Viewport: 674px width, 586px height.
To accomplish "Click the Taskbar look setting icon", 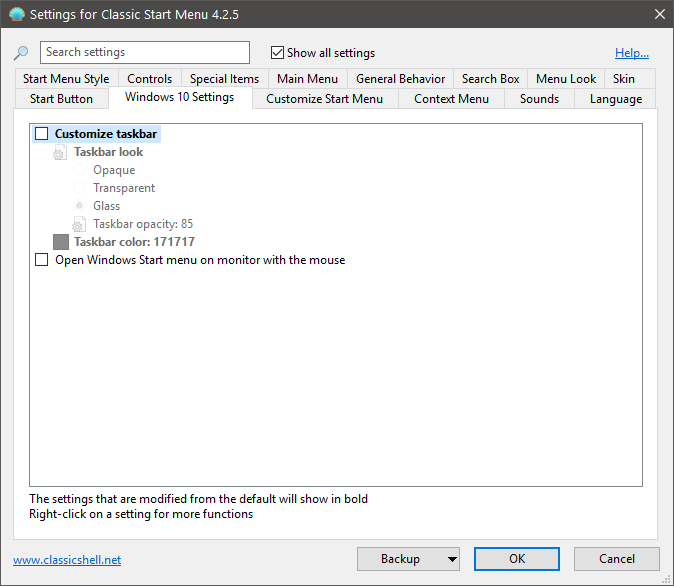I will (60, 152).
